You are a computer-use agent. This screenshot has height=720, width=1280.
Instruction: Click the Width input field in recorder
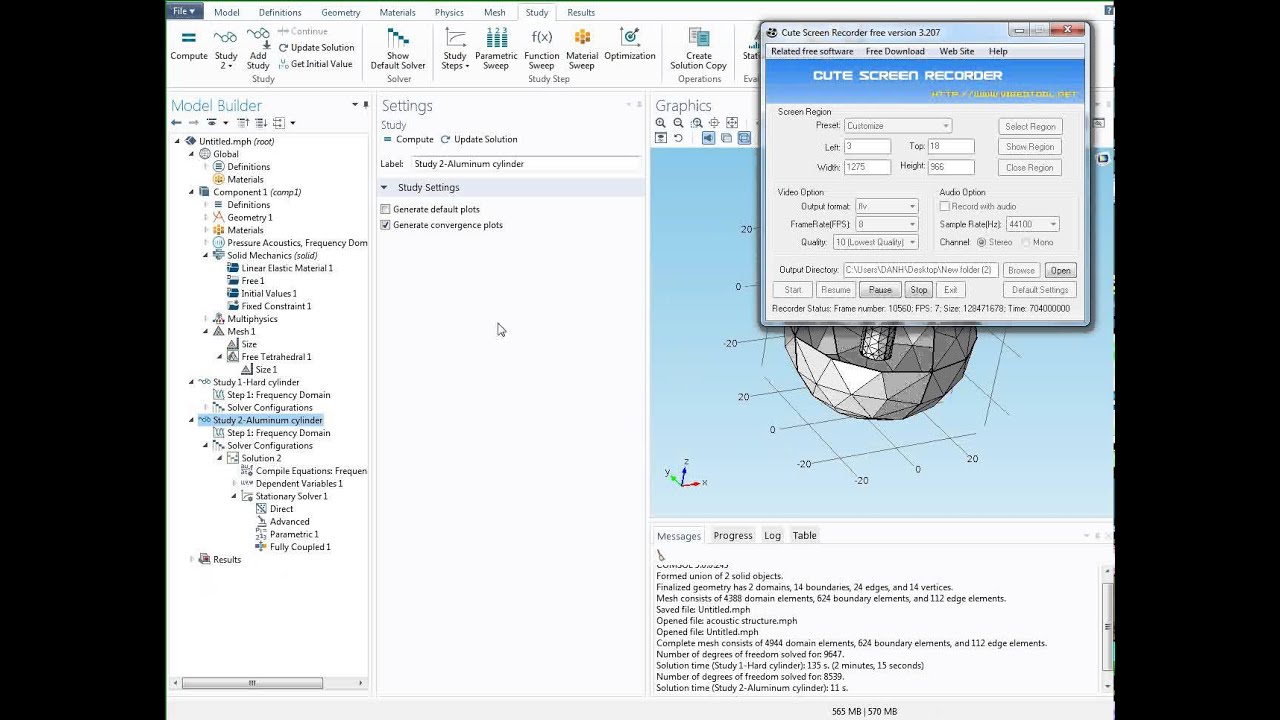pyautogui.click(x=866, y=167)
